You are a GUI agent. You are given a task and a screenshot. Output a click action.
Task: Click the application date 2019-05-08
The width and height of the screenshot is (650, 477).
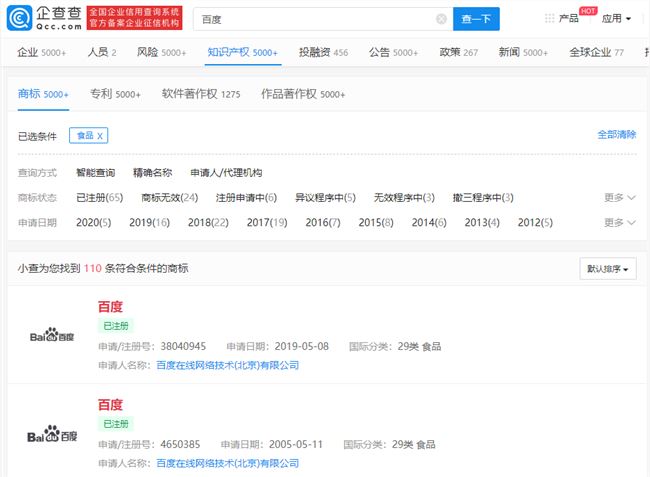pyautogui.click(x=301, y=346)
